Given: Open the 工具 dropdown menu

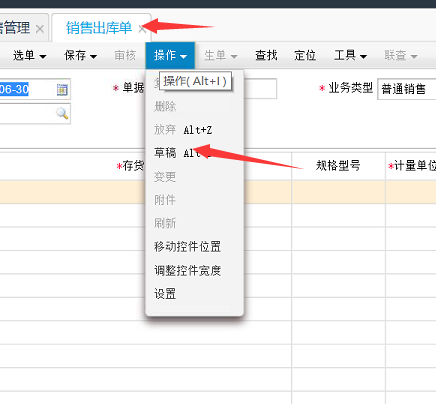Looking at the screenshot, I should [350, 55].
